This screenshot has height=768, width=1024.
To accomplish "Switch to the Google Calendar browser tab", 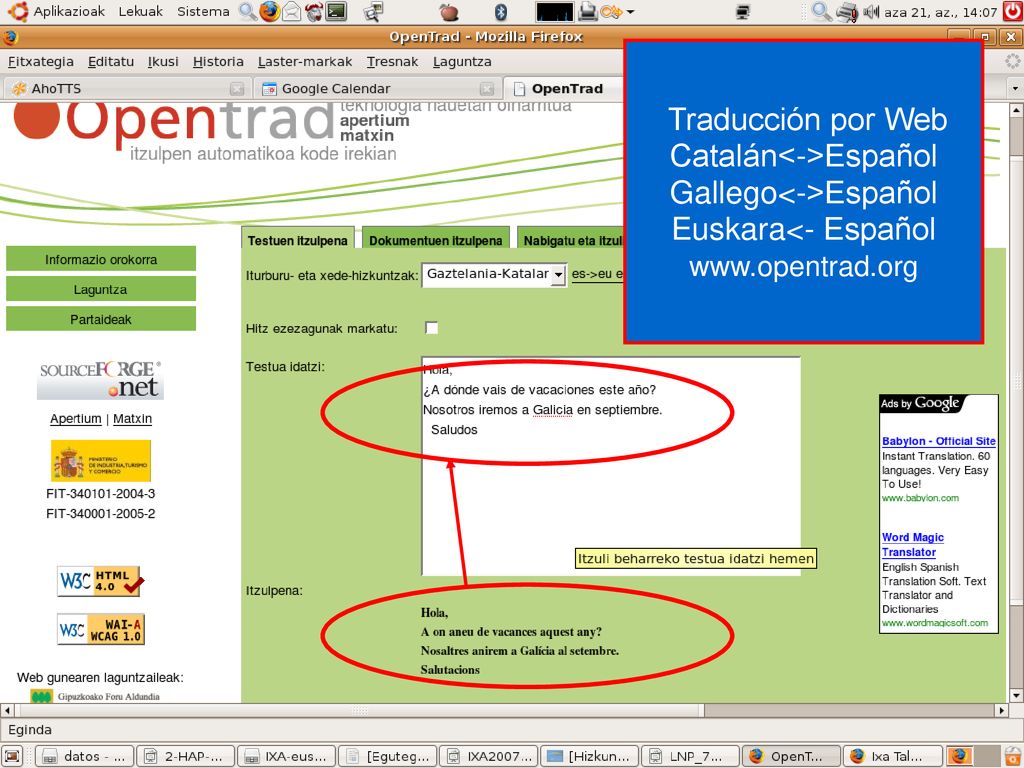I will (376, 88).
